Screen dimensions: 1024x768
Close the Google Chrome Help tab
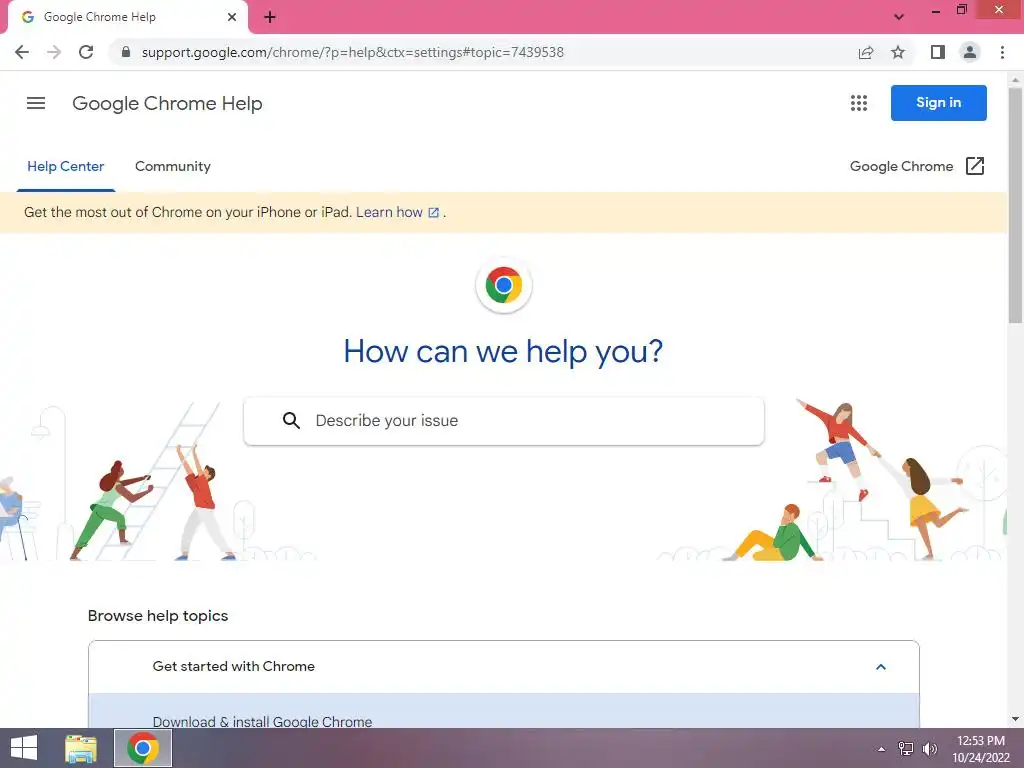232,18
